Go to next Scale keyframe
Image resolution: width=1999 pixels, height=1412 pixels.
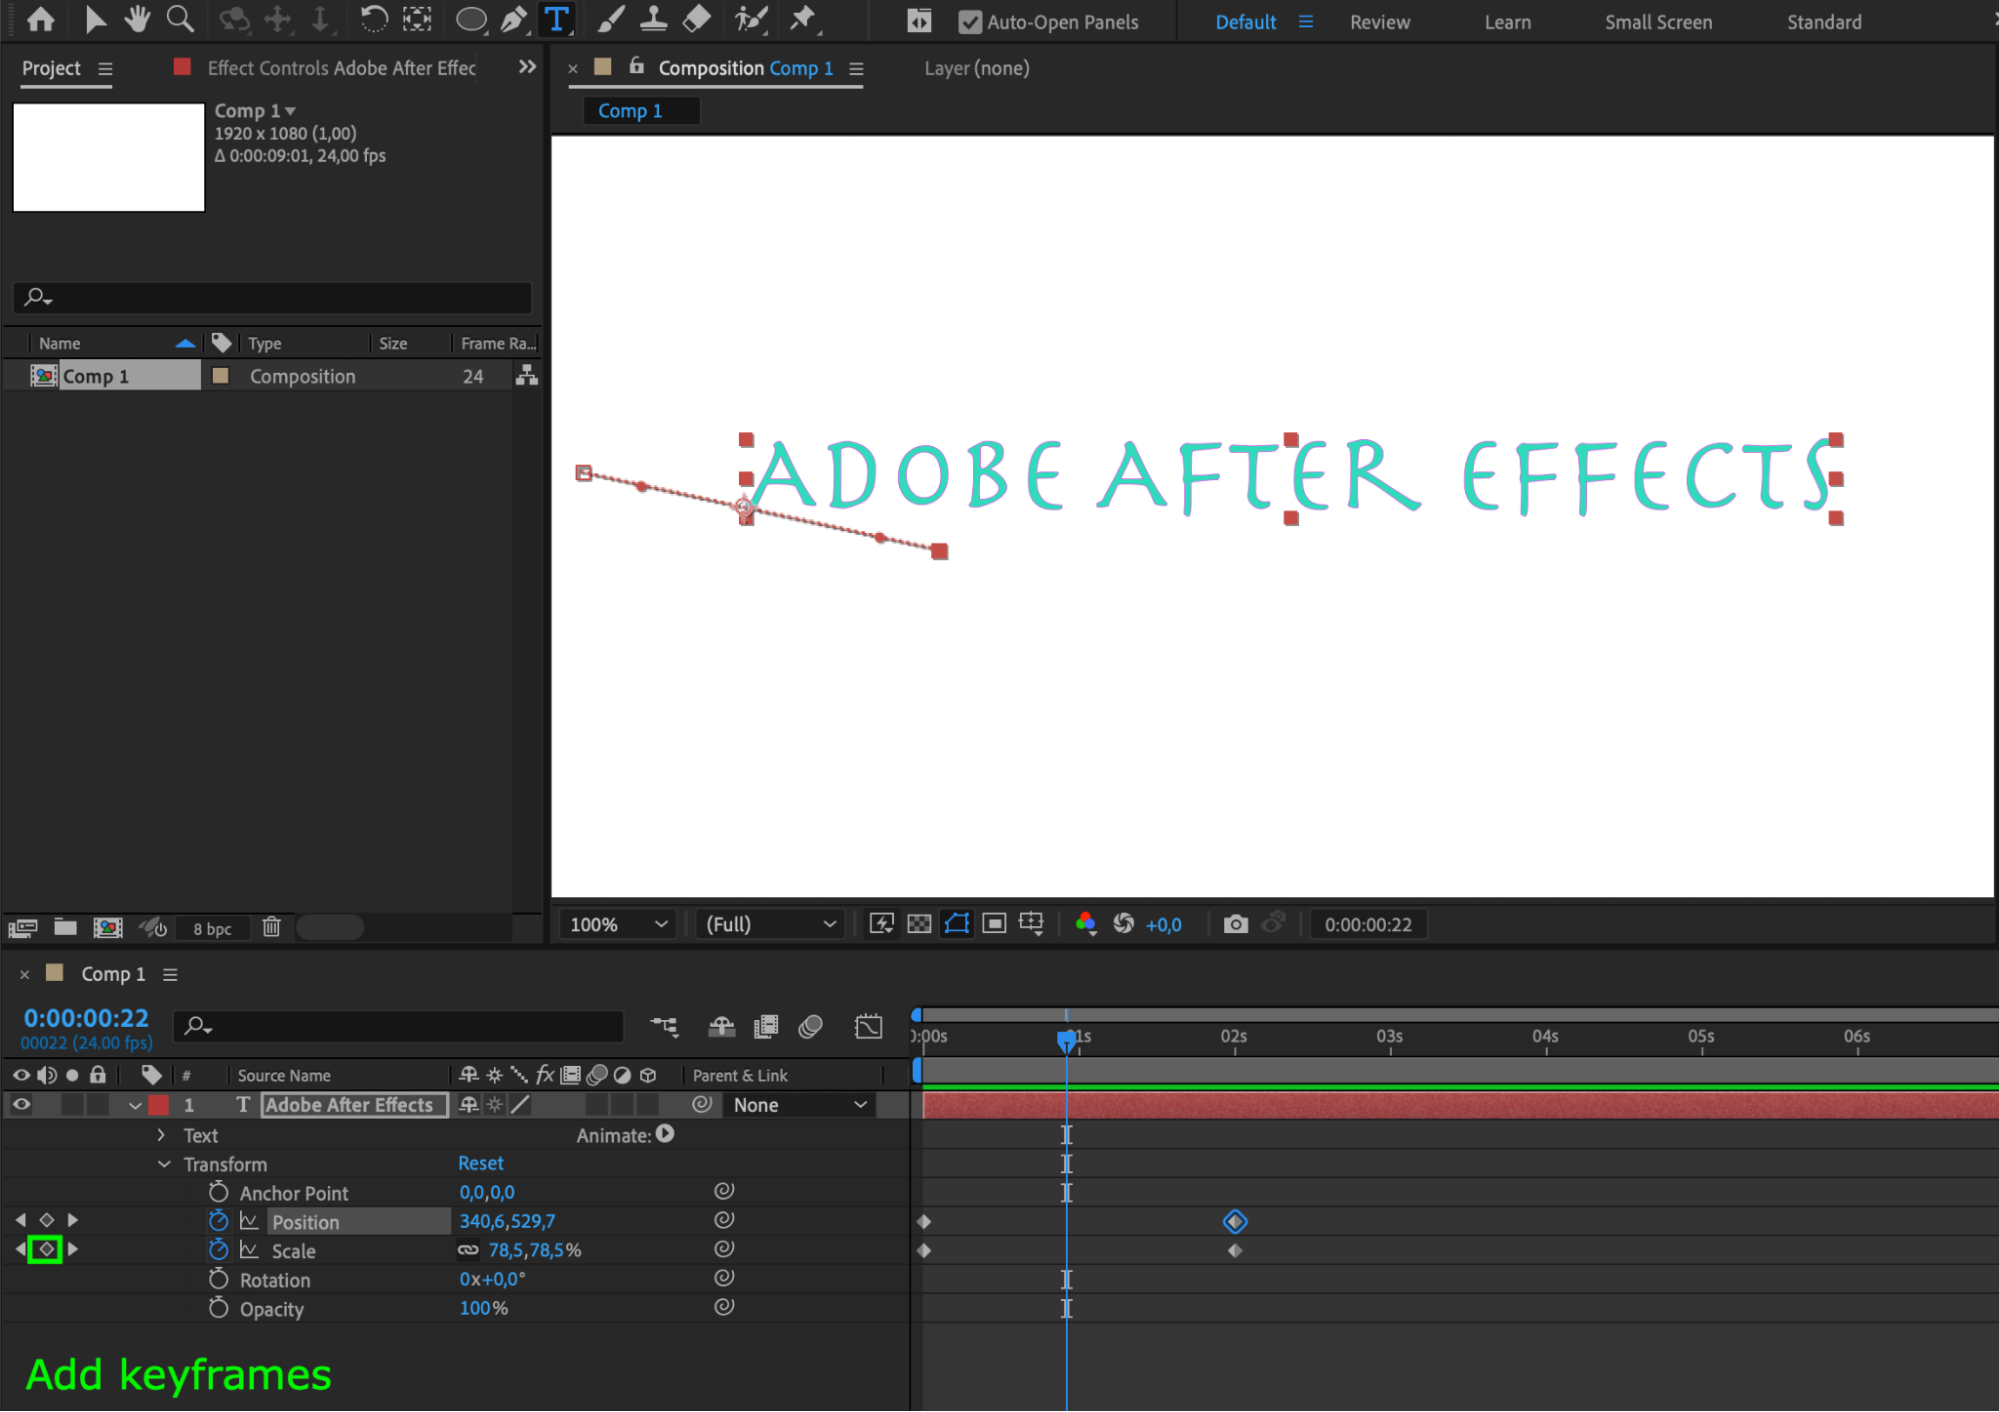pos(72,1249)
